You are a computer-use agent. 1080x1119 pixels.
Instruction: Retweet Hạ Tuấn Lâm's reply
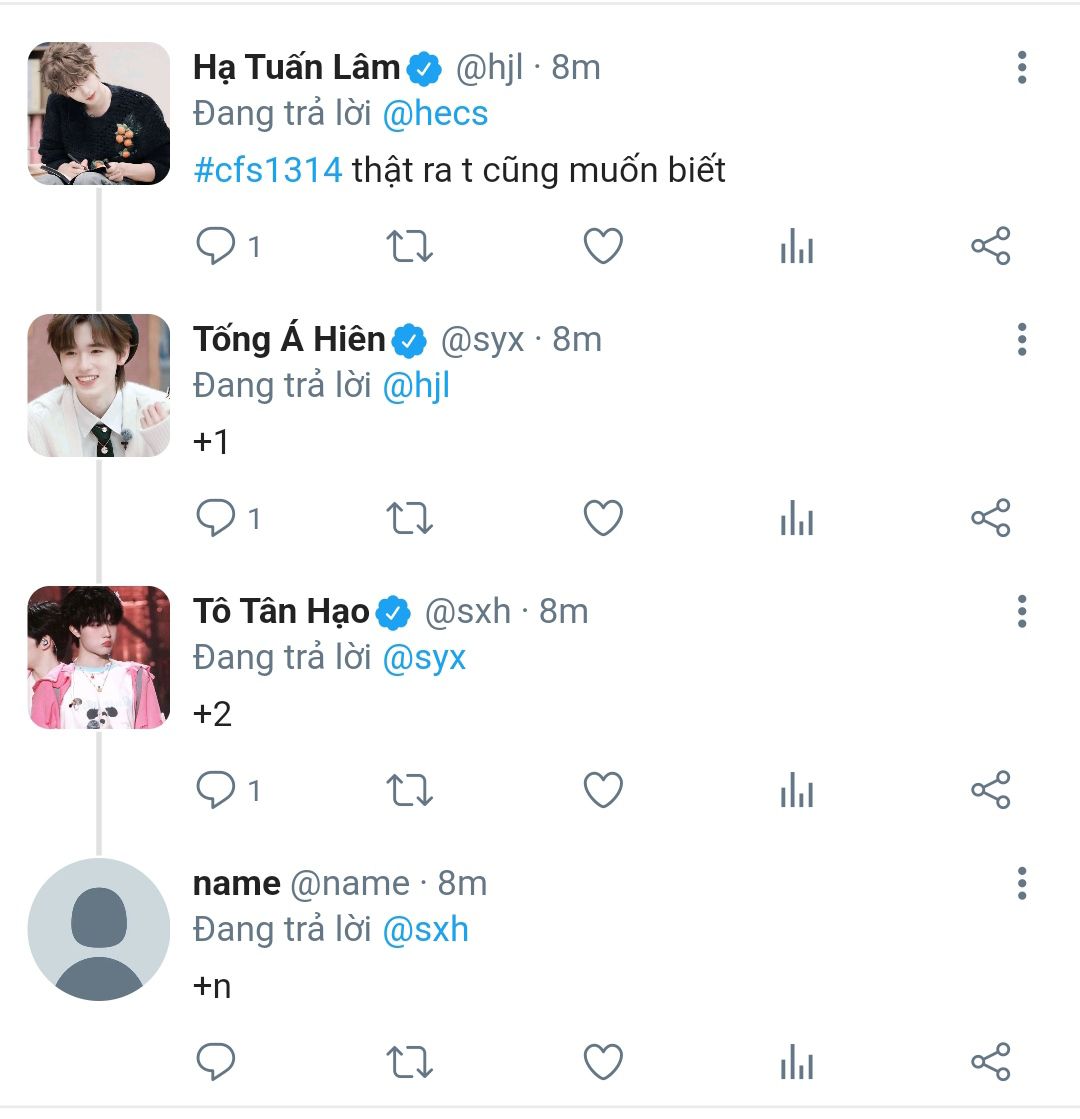point(409,246)
